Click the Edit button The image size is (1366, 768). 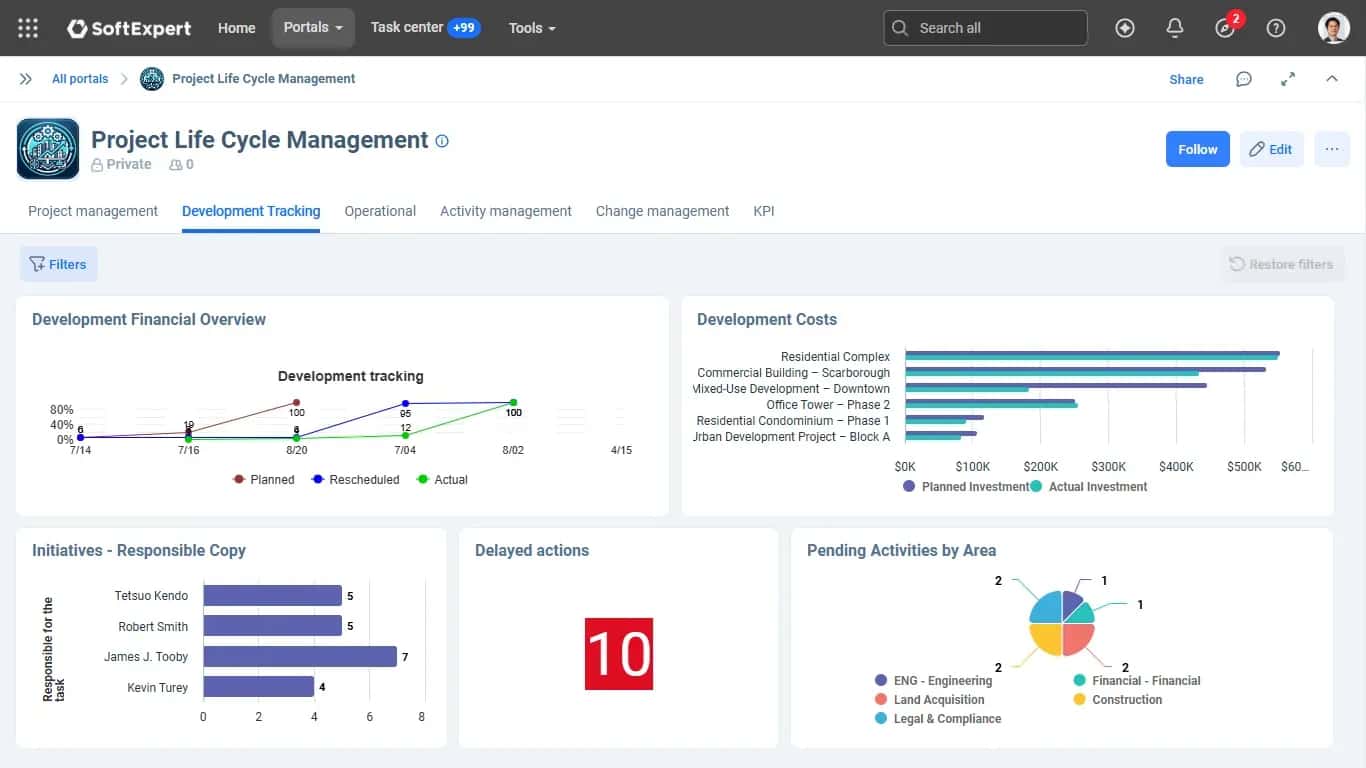point(1271,149)
